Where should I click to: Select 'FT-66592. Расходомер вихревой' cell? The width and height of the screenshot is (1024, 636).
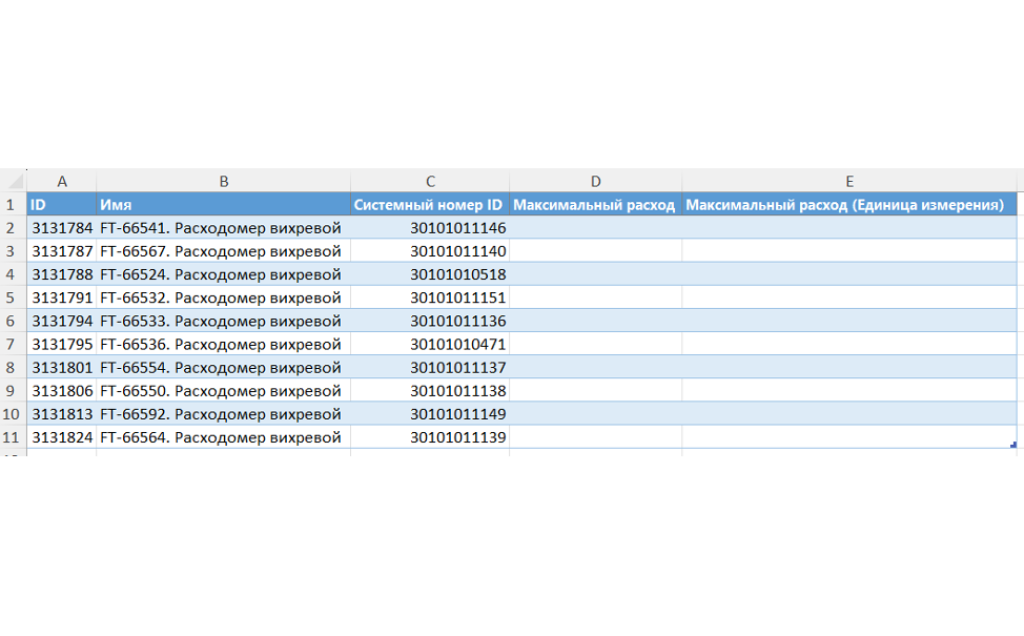click(223, 414)
